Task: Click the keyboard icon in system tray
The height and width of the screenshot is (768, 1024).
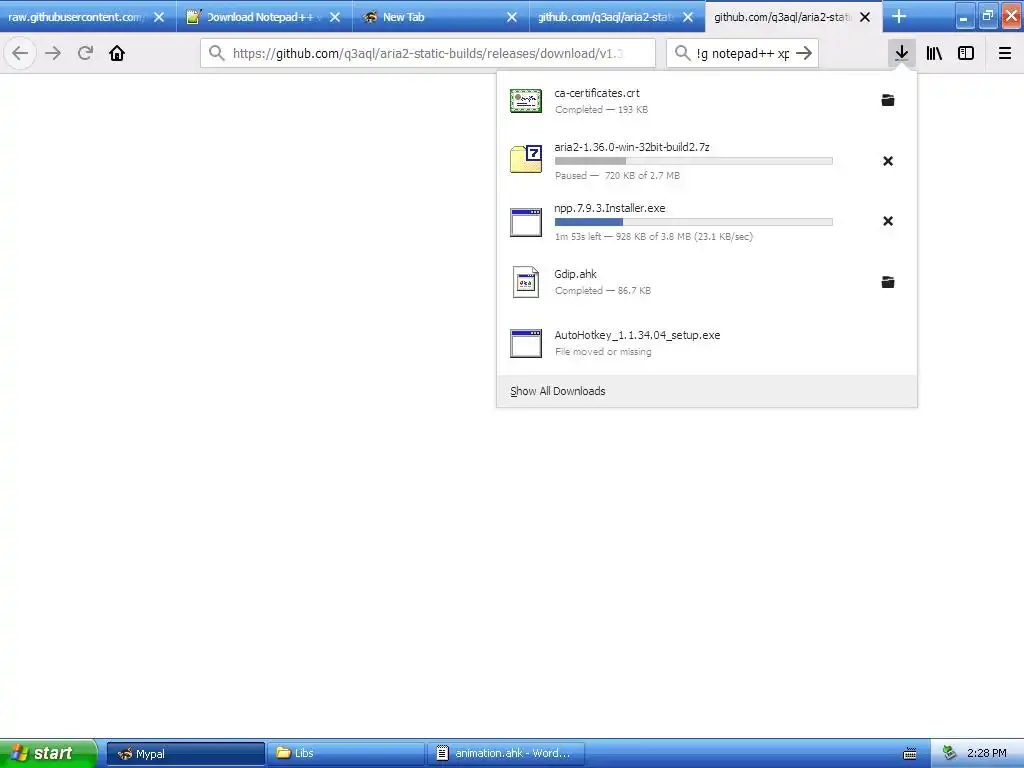Action: [910, 754]
